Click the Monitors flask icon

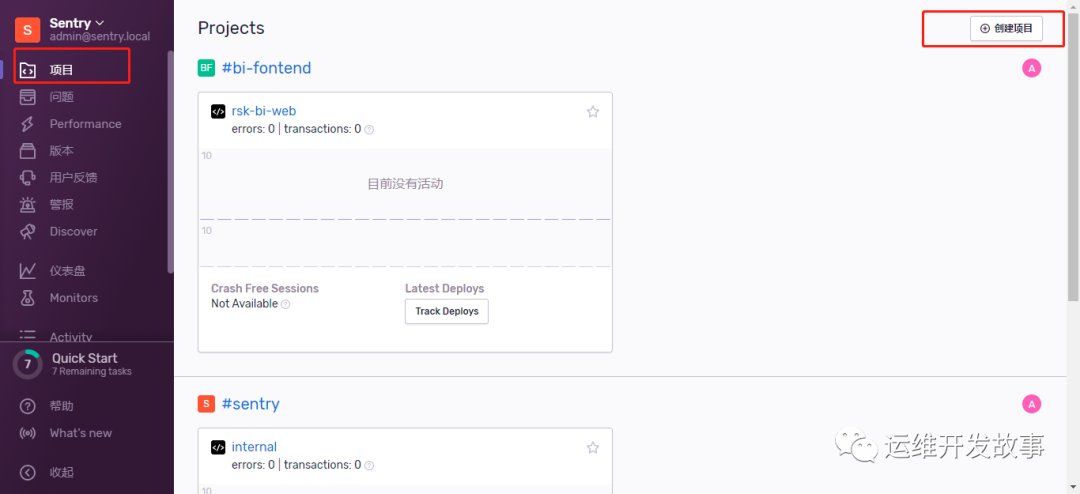point(28,298)
